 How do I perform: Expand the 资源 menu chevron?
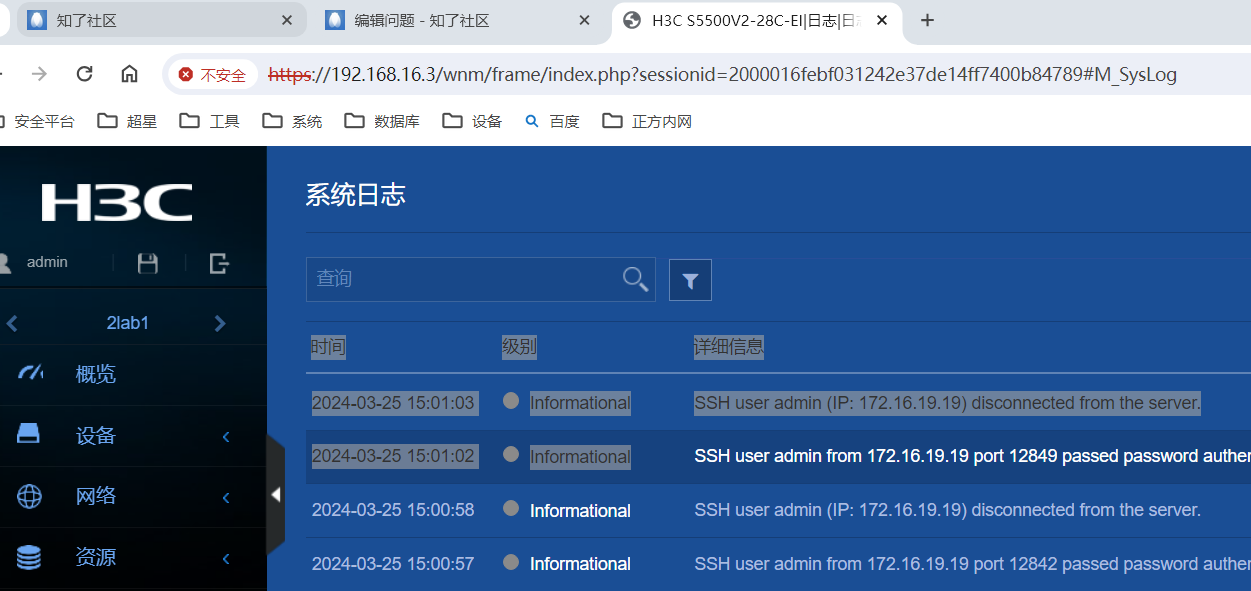[226, 558]
